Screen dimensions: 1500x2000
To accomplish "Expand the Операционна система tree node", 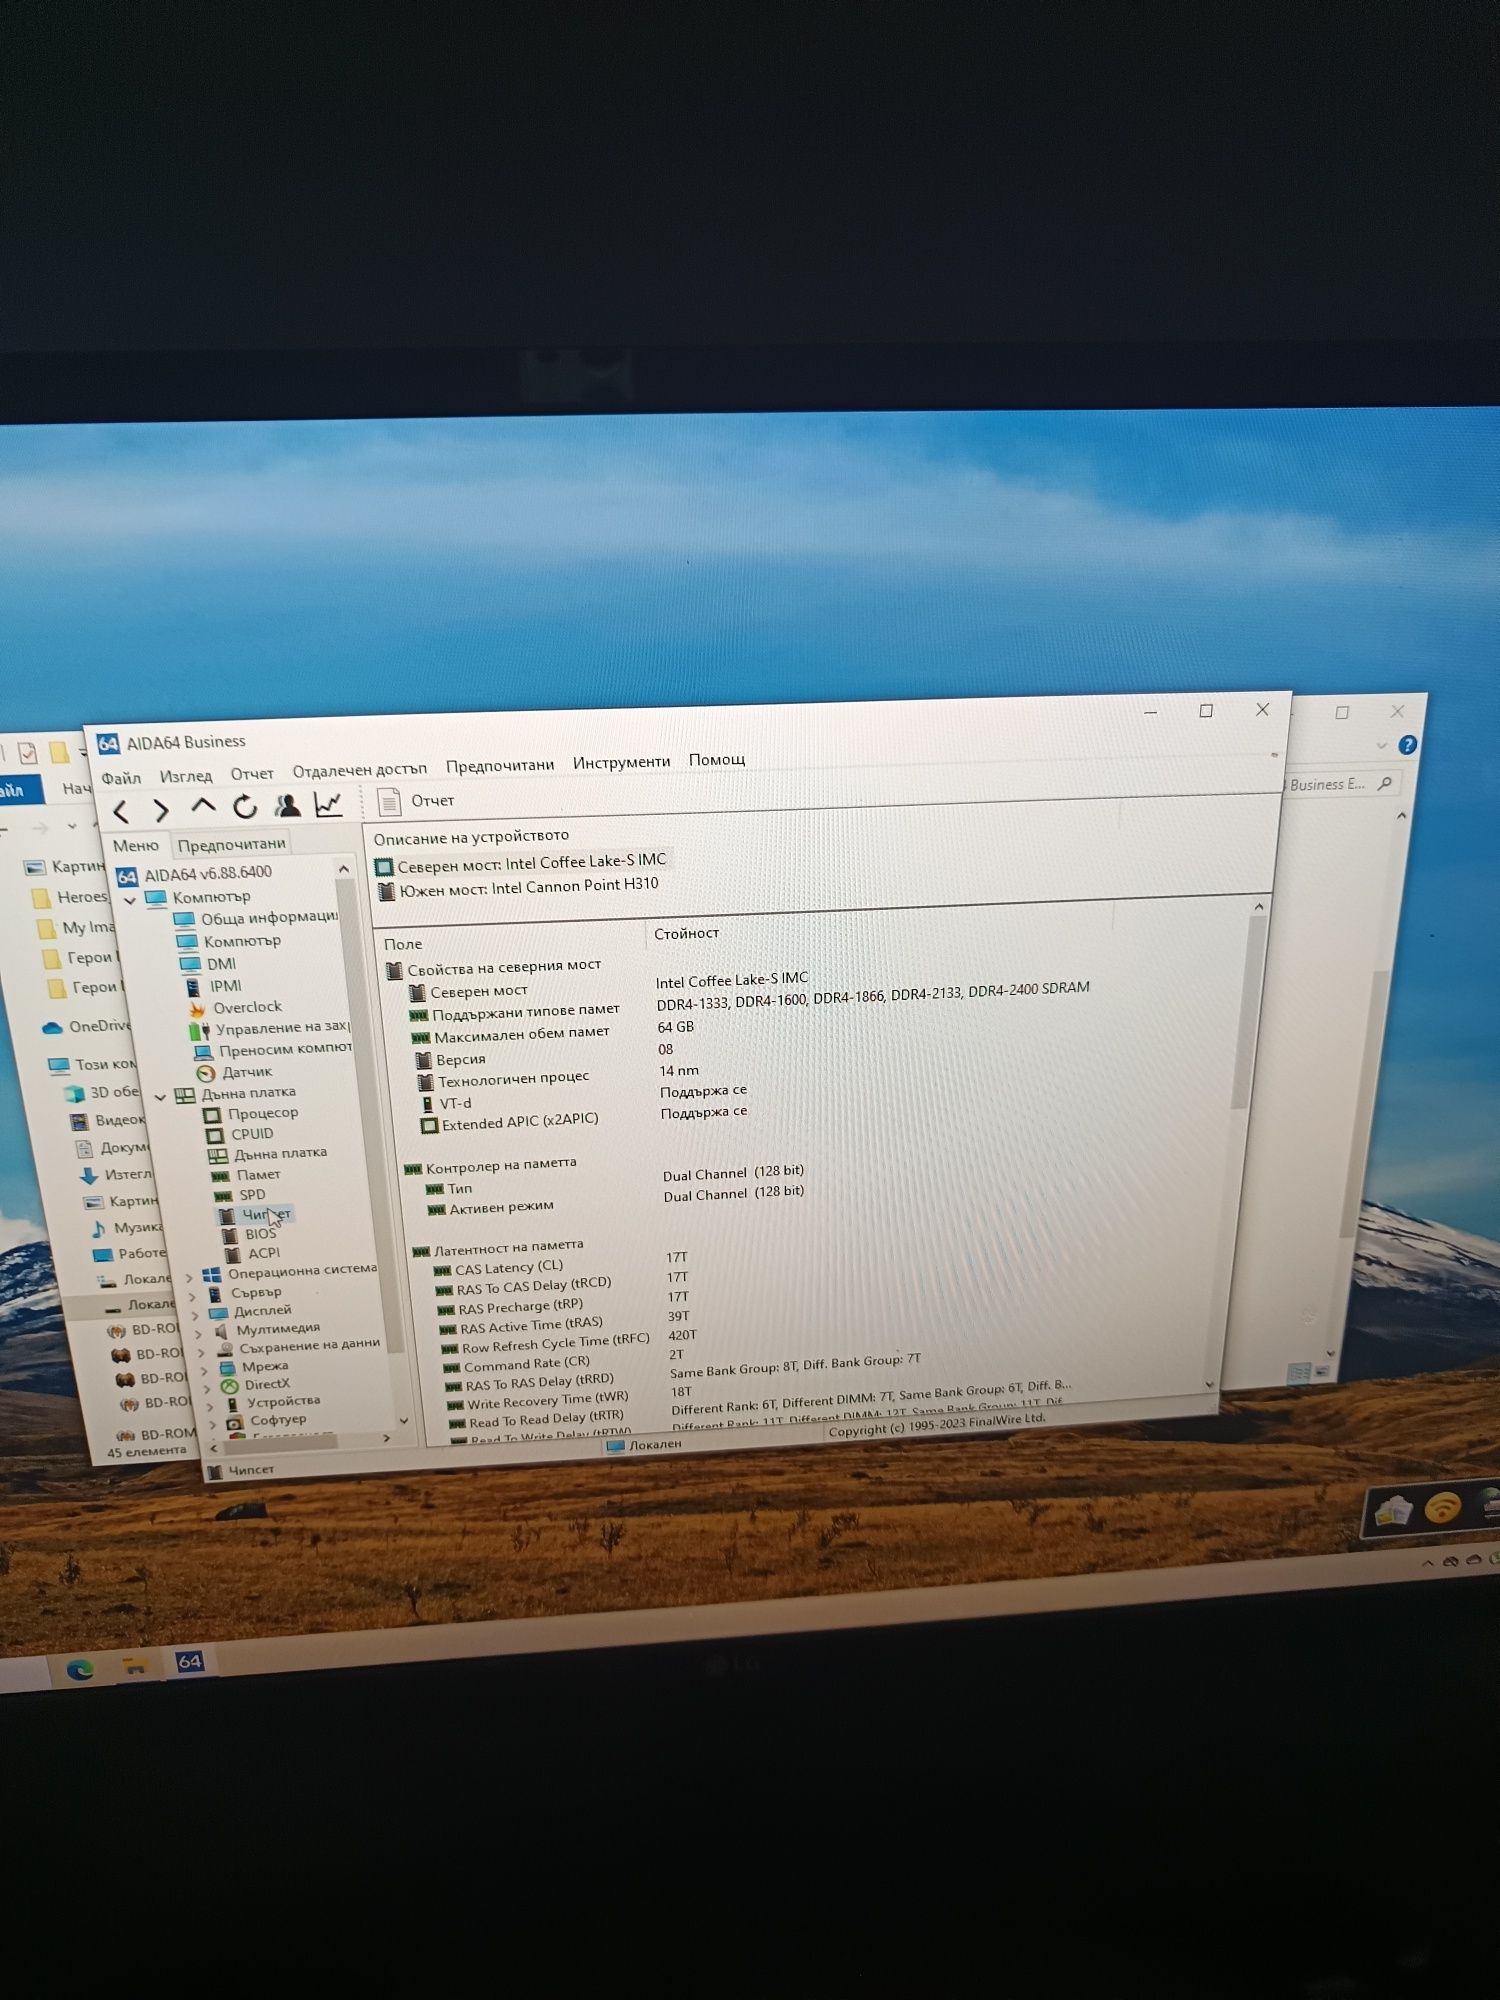I will (189, 1277).
